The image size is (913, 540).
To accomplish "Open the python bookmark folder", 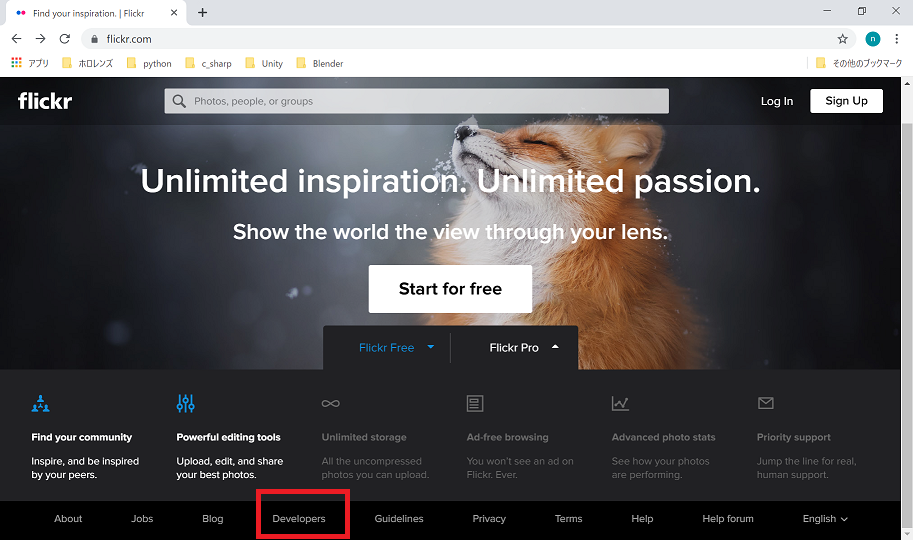I will [149, 63].
